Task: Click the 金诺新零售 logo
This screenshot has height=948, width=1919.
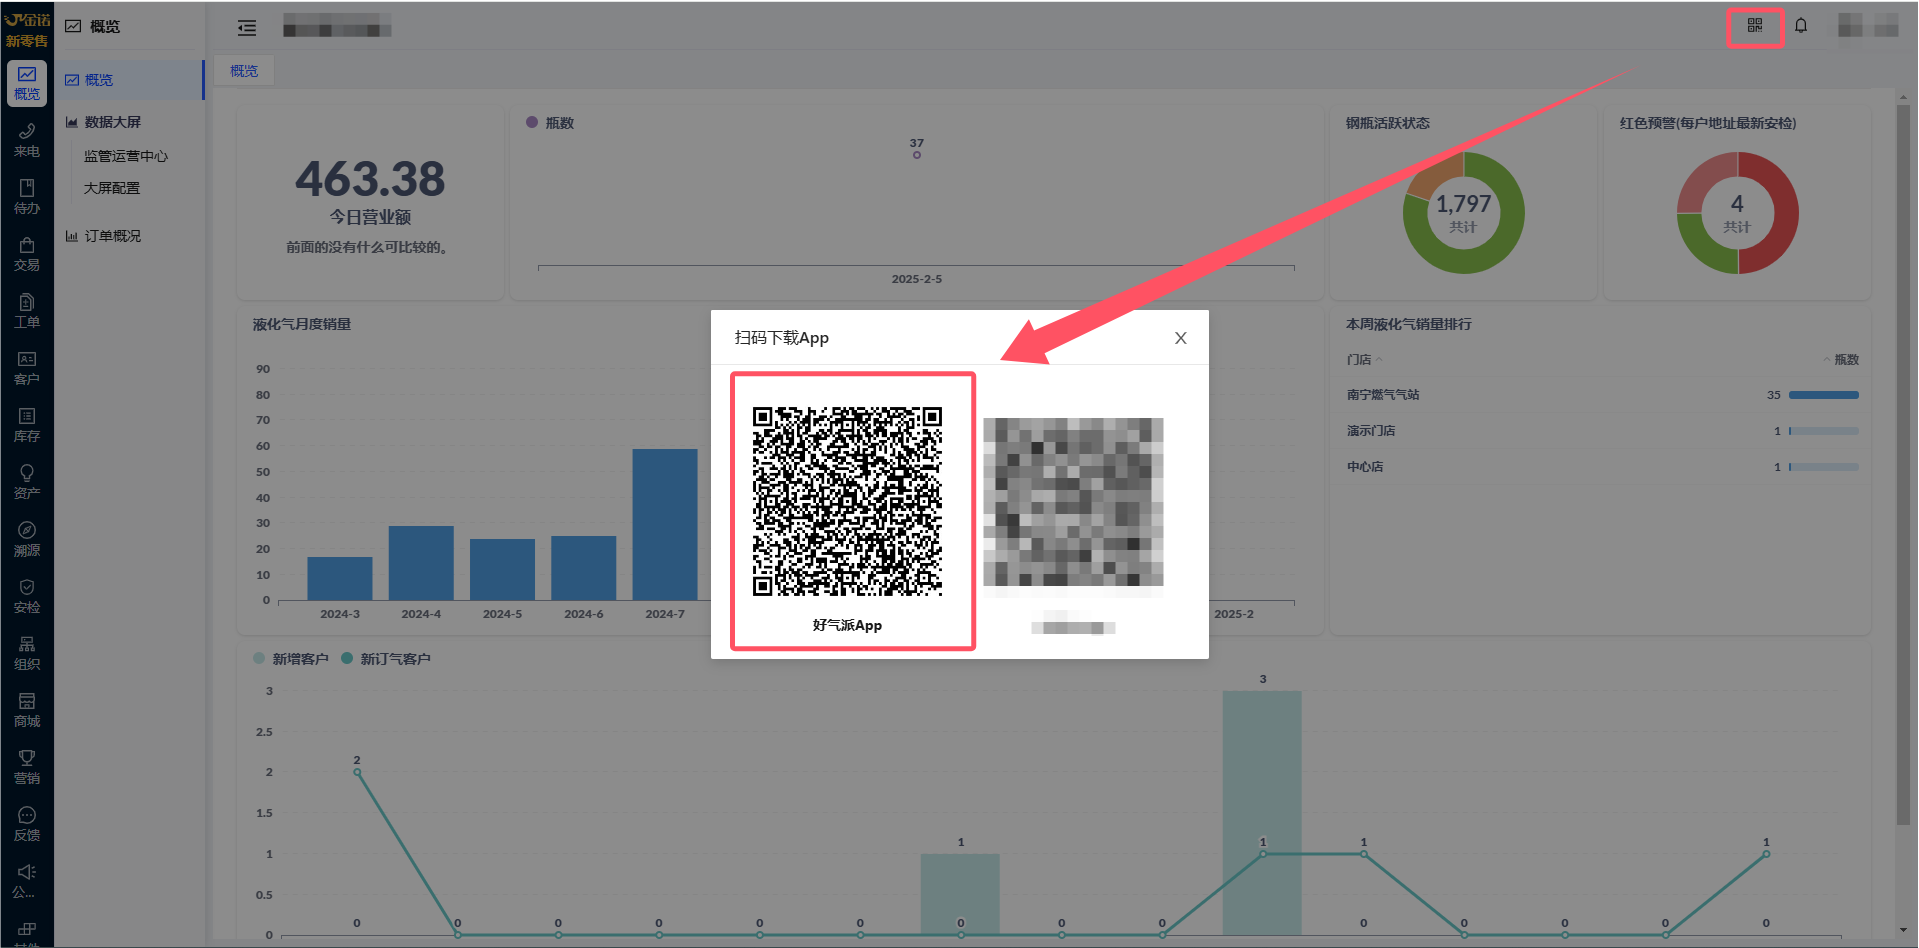Action: pos(27,29)
